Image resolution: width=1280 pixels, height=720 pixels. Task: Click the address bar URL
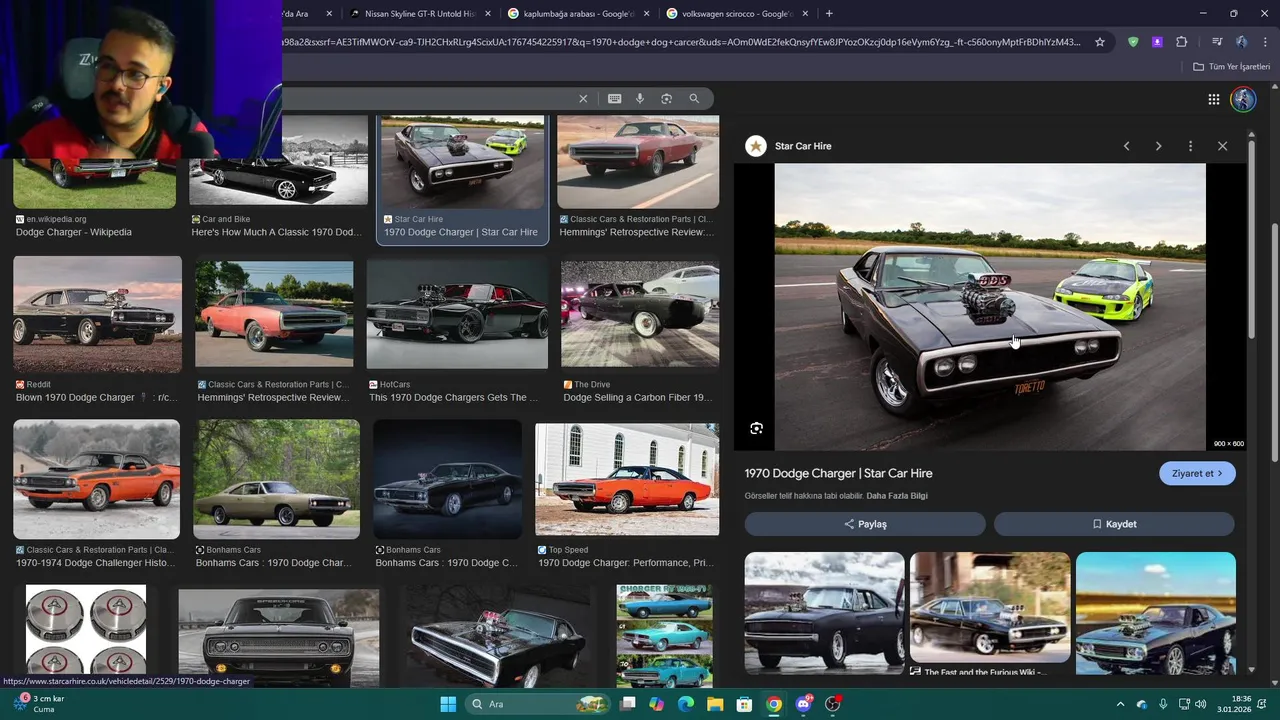coord(680,42)
